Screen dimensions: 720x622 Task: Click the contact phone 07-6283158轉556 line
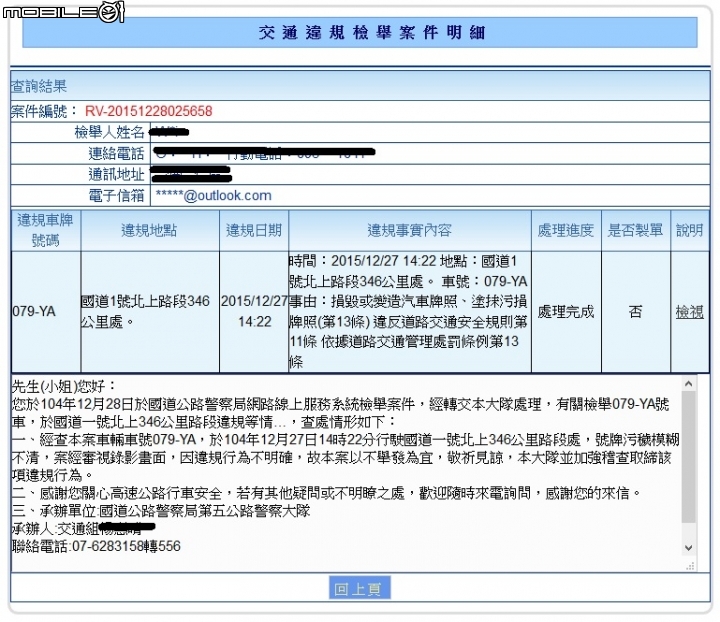pos(96,546)
